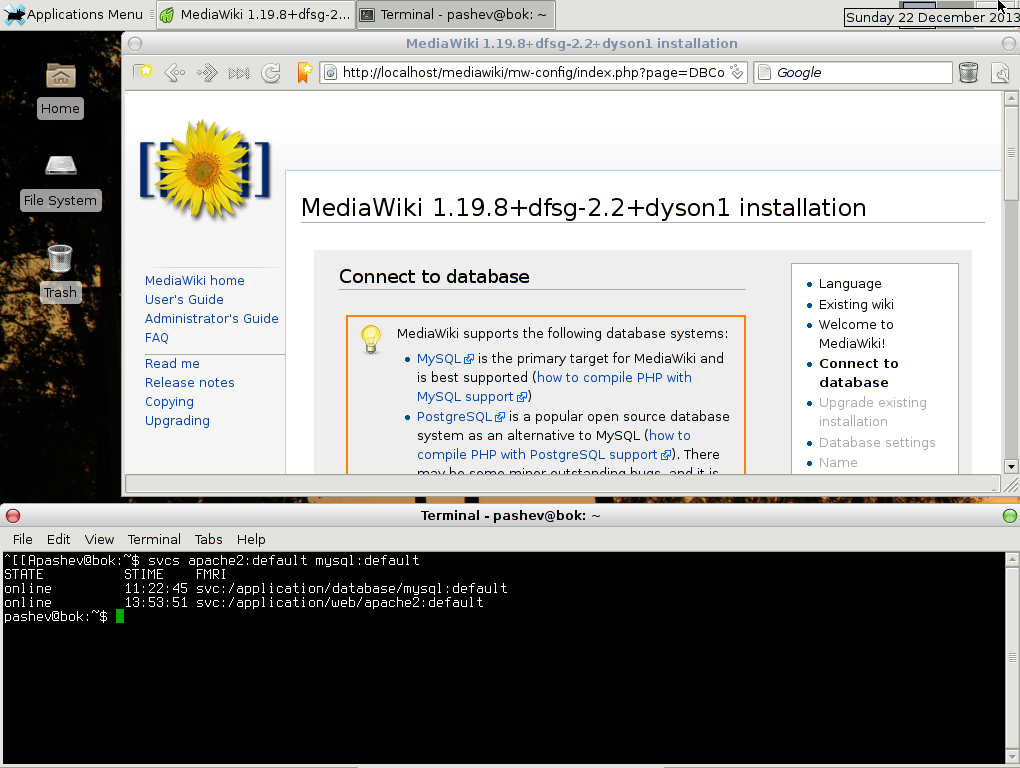The image size is (1020, 768).
Task: Follow the MediaWiki home sidebar link
Action: point(195,280)
